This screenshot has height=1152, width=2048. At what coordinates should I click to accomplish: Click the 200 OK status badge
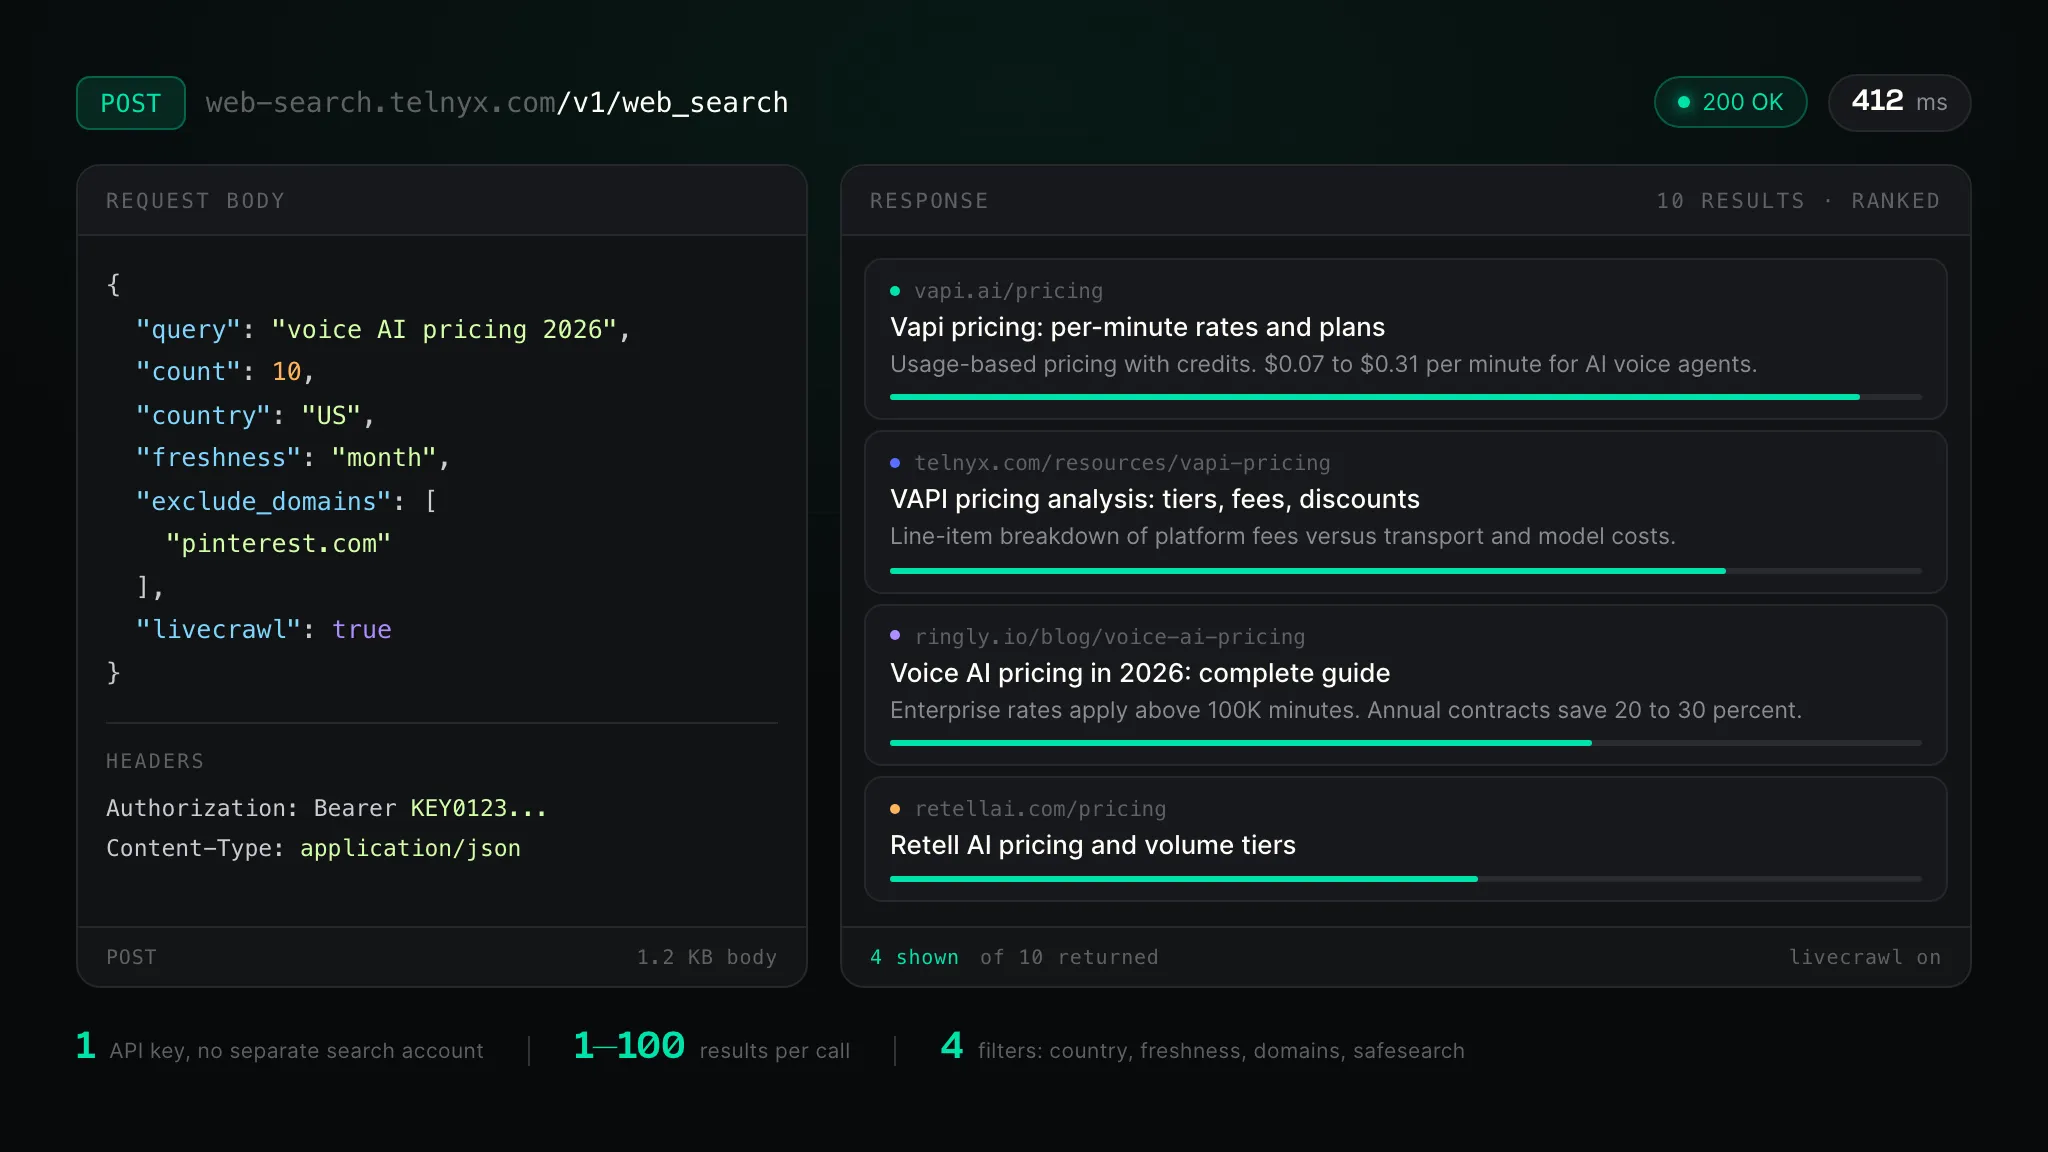(x=1730, y=102)
